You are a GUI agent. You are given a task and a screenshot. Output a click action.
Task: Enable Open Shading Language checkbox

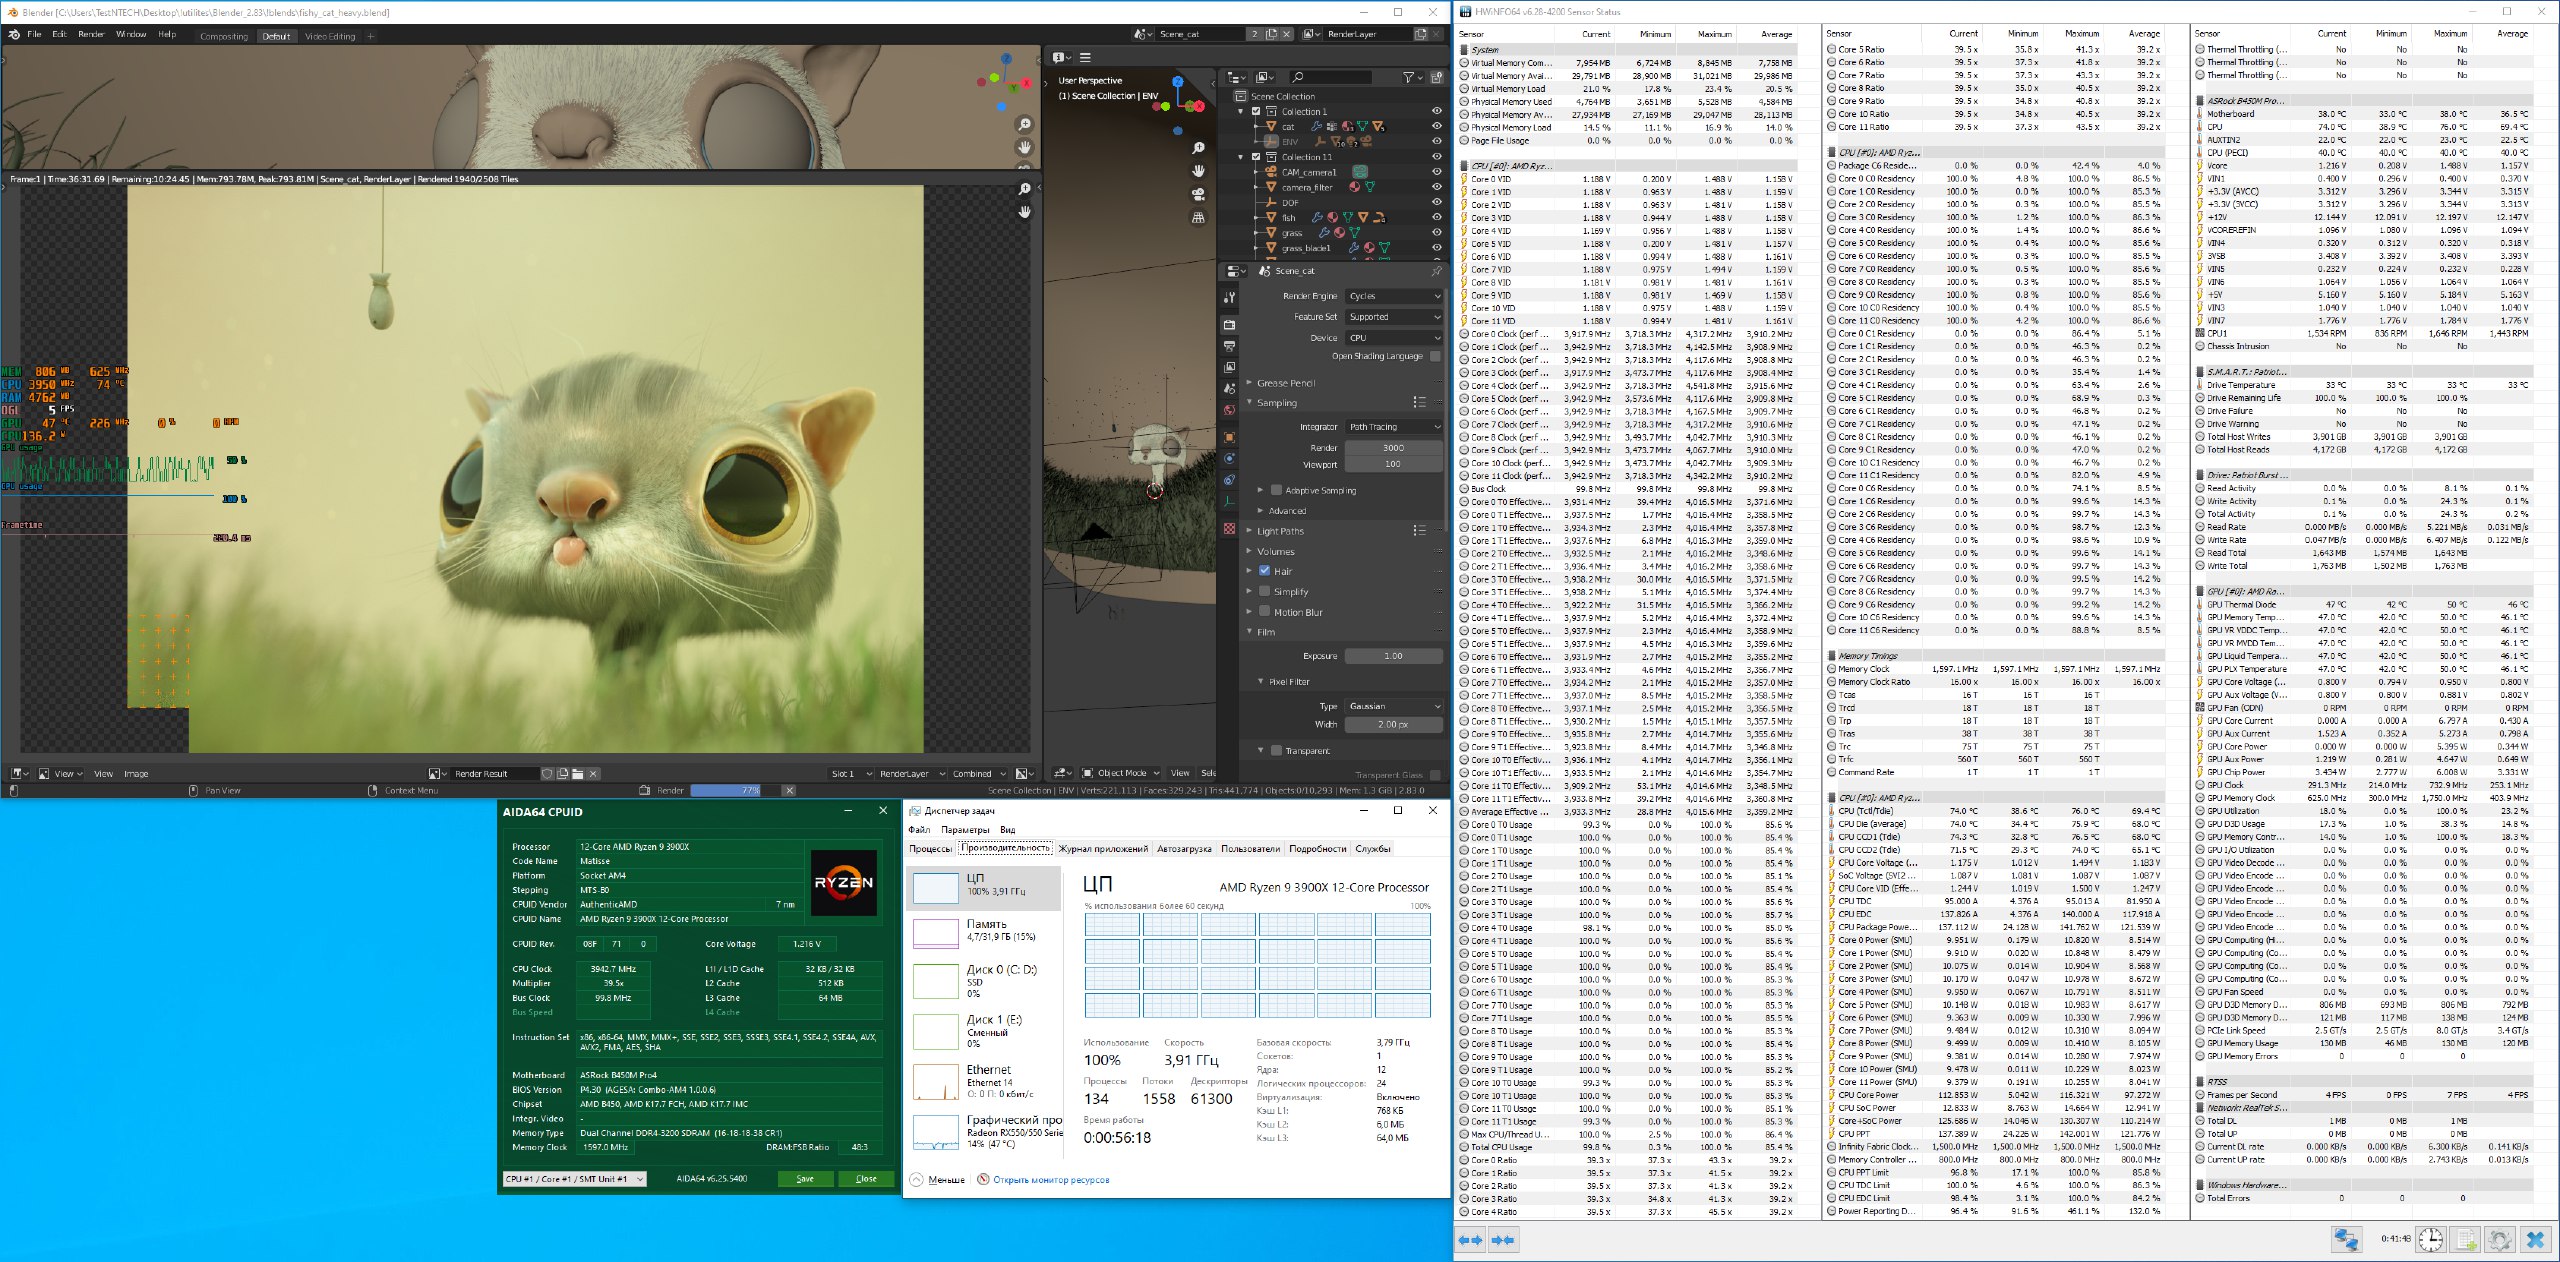click(x=1435, y=356)
